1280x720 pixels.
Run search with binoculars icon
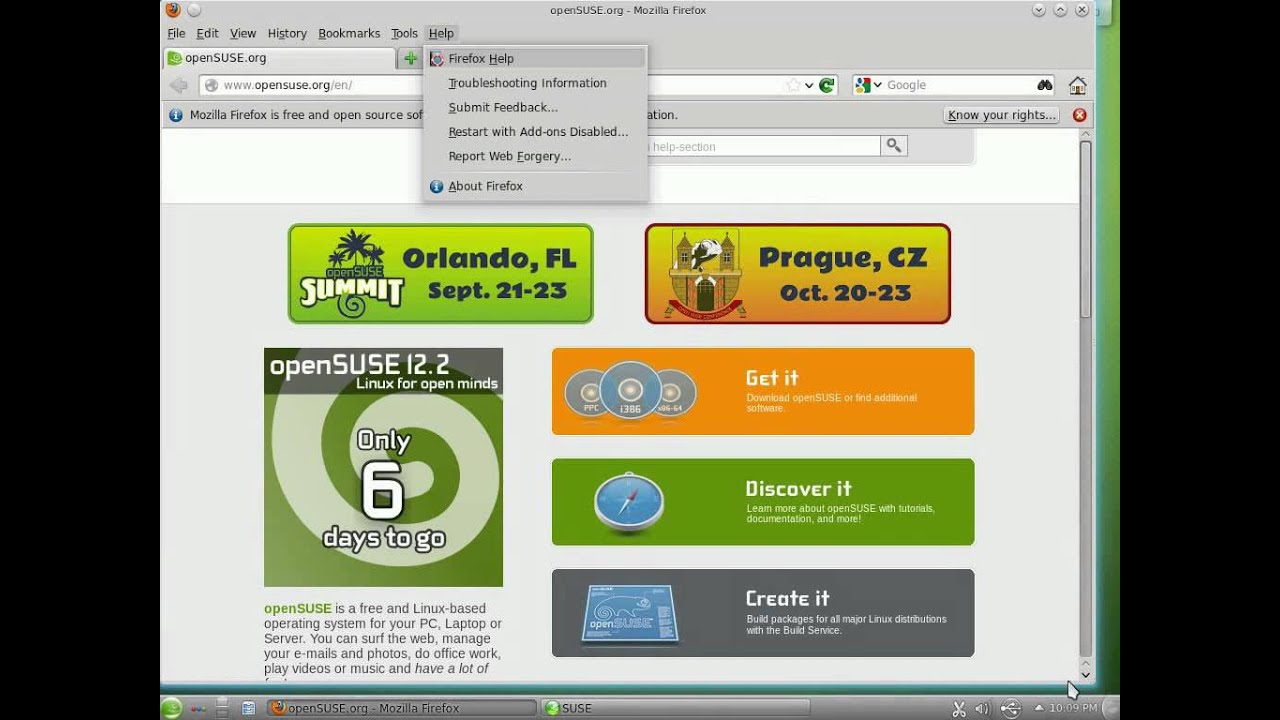(x=1045, y=85)
